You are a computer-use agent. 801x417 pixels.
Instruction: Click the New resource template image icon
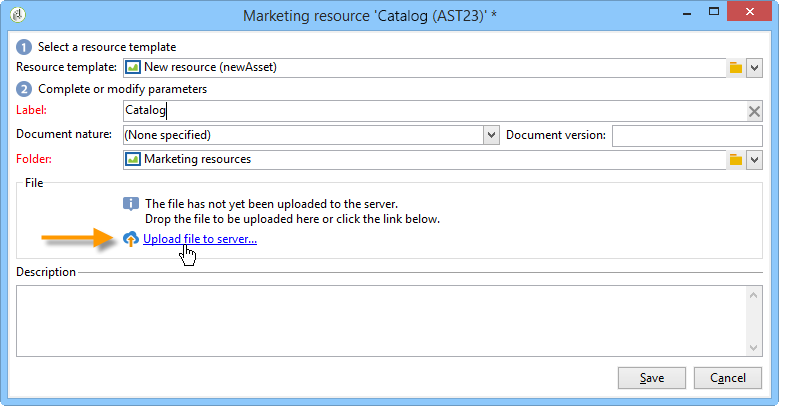[x=133, y=67]
